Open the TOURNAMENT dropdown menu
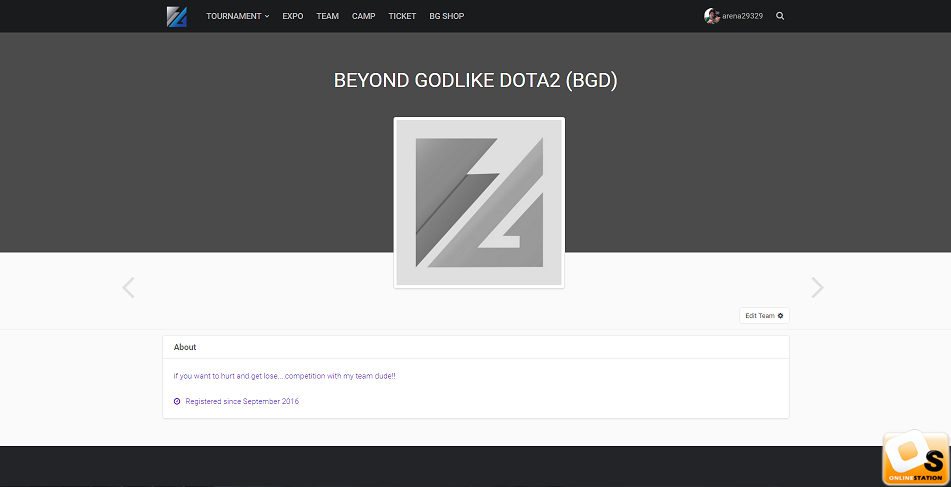Viewport: 951px width, 487px height. (237, 16)
